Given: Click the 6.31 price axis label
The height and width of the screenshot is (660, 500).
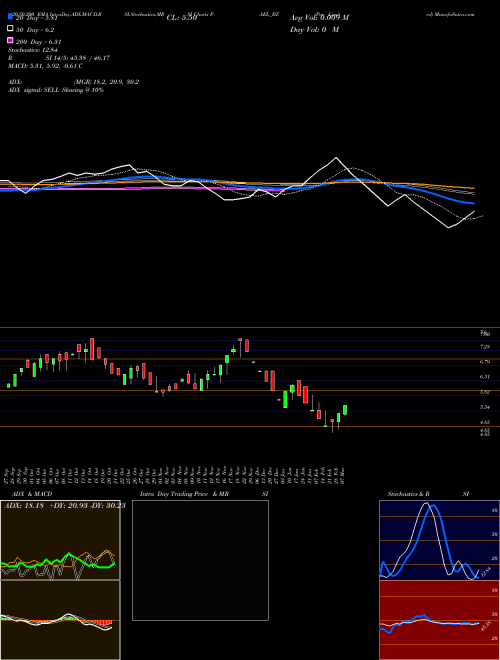Looking at the screenshot, I should click(485, 377).
